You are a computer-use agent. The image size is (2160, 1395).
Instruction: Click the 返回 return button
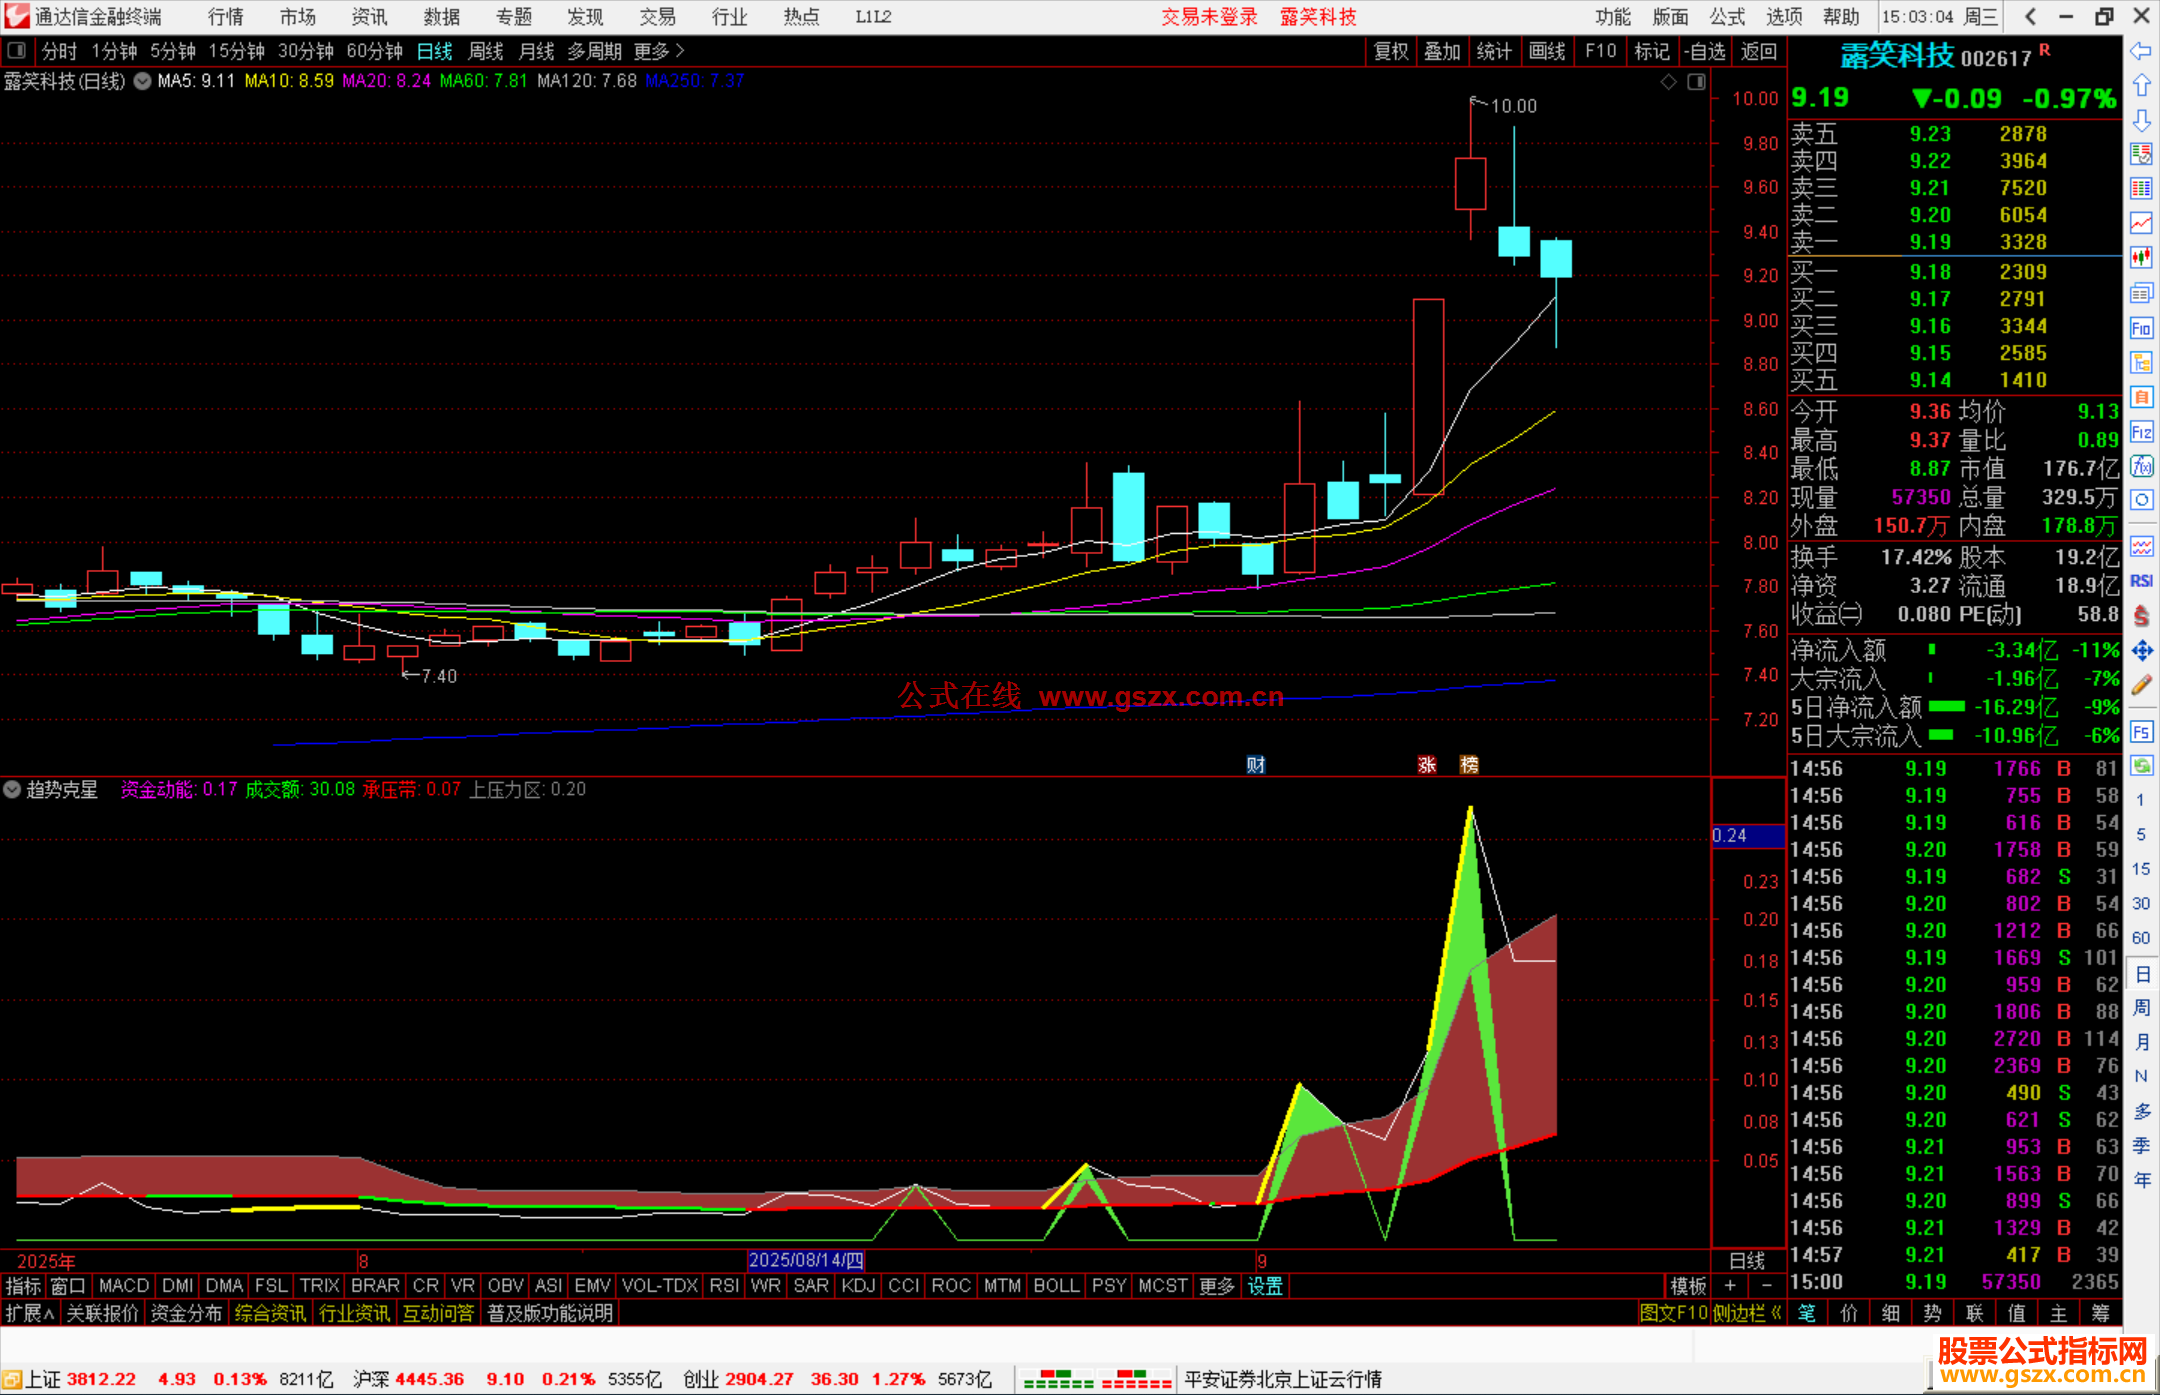point(1759,51)
